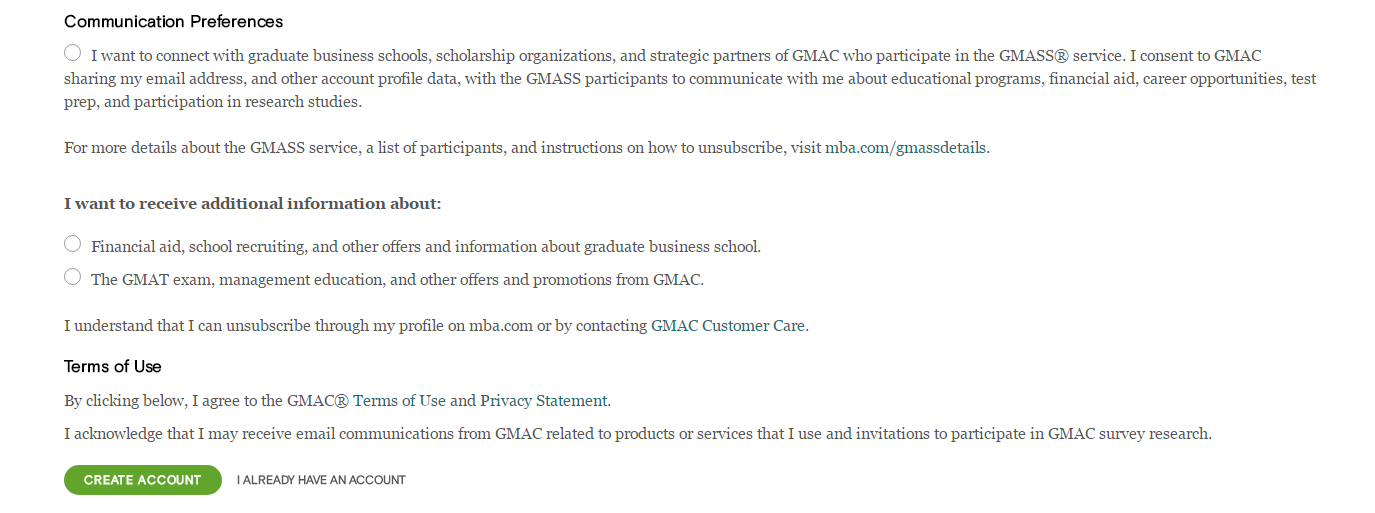Click the GMASS service details sentence
Viewport: 1375px width, 513px height.
tap(440, 148)
